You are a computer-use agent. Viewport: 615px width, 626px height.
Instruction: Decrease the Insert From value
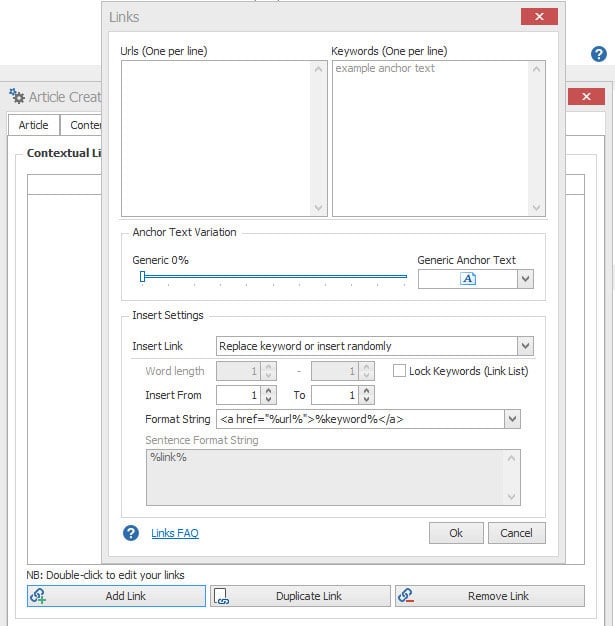268,399
